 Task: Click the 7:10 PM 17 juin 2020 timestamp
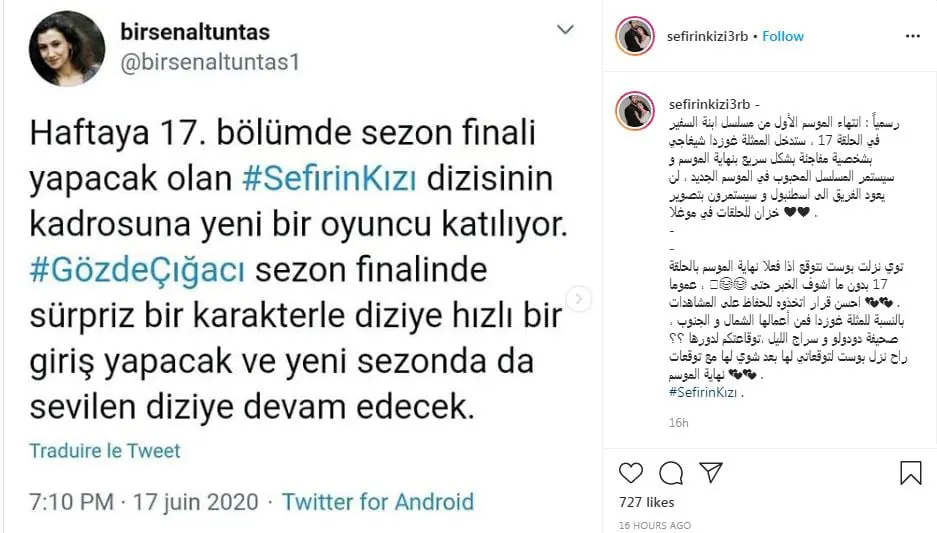[144, 501]
